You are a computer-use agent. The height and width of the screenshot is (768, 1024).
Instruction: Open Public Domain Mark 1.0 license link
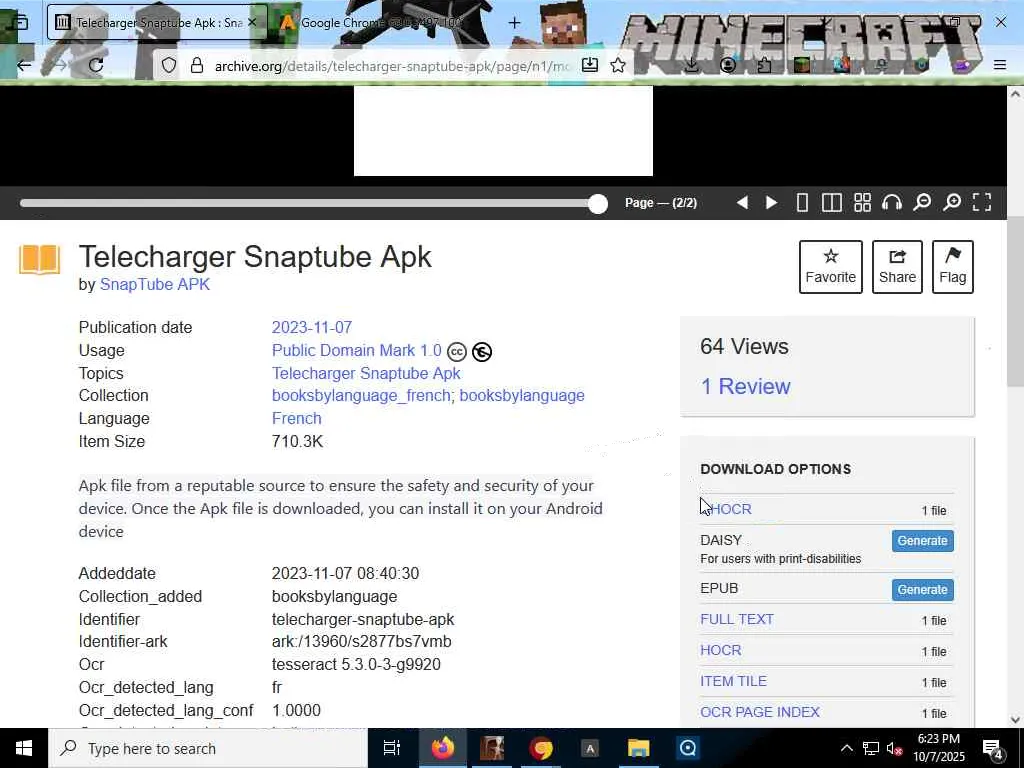(x=357, y=351)
